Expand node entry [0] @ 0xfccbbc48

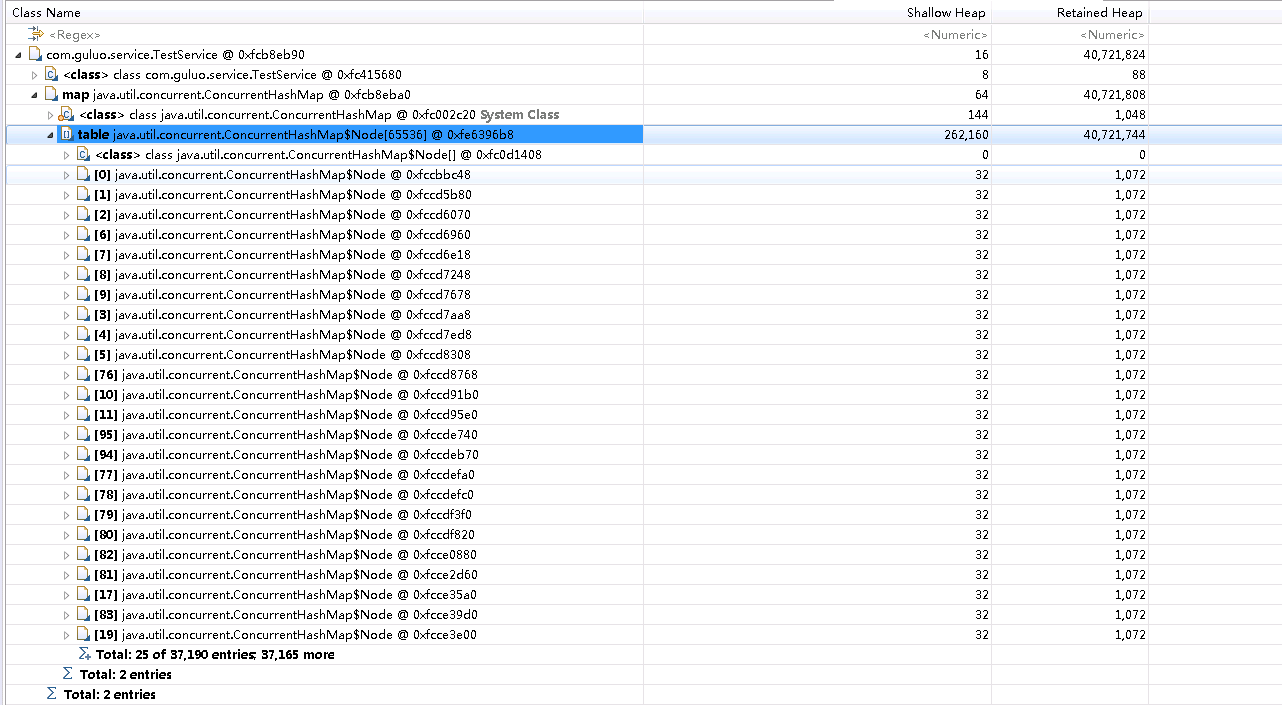pos(67,175)
